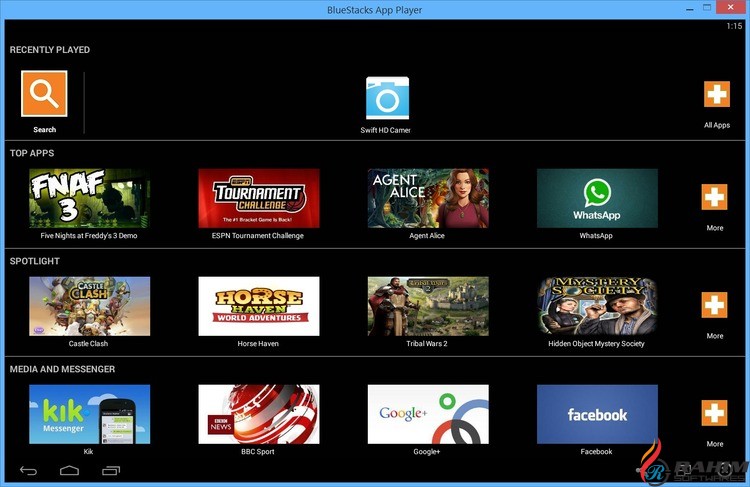Open the BBC Sport tile

259,414
